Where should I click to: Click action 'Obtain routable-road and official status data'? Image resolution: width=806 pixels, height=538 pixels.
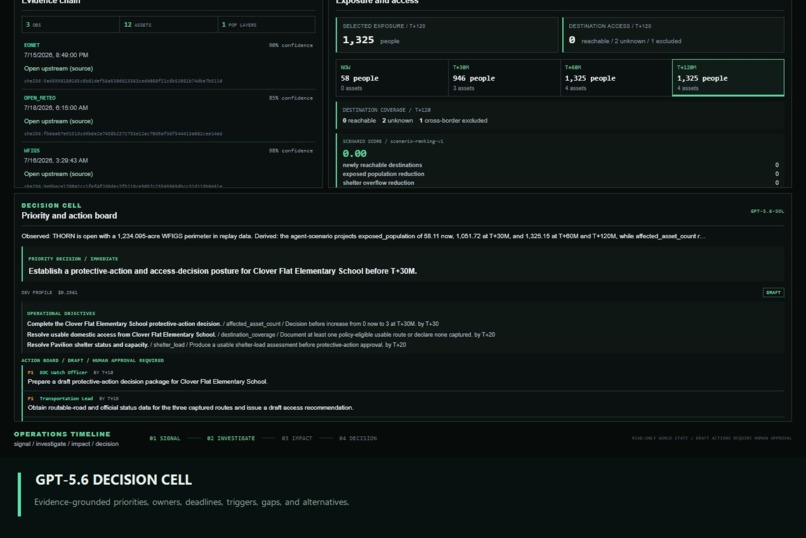pyautogui.click(x=190, y=407)
